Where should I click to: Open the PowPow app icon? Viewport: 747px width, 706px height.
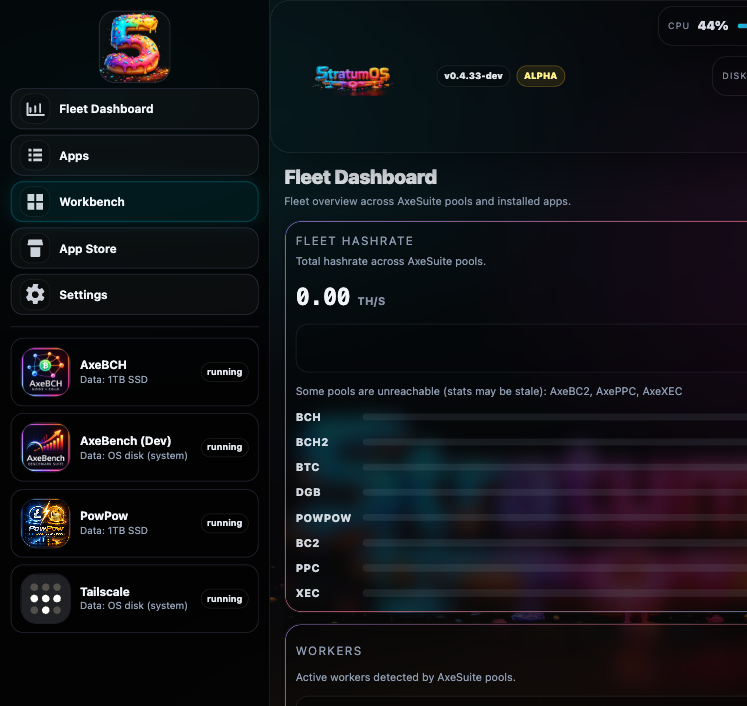pyautogui.click(x=46, y=523)
